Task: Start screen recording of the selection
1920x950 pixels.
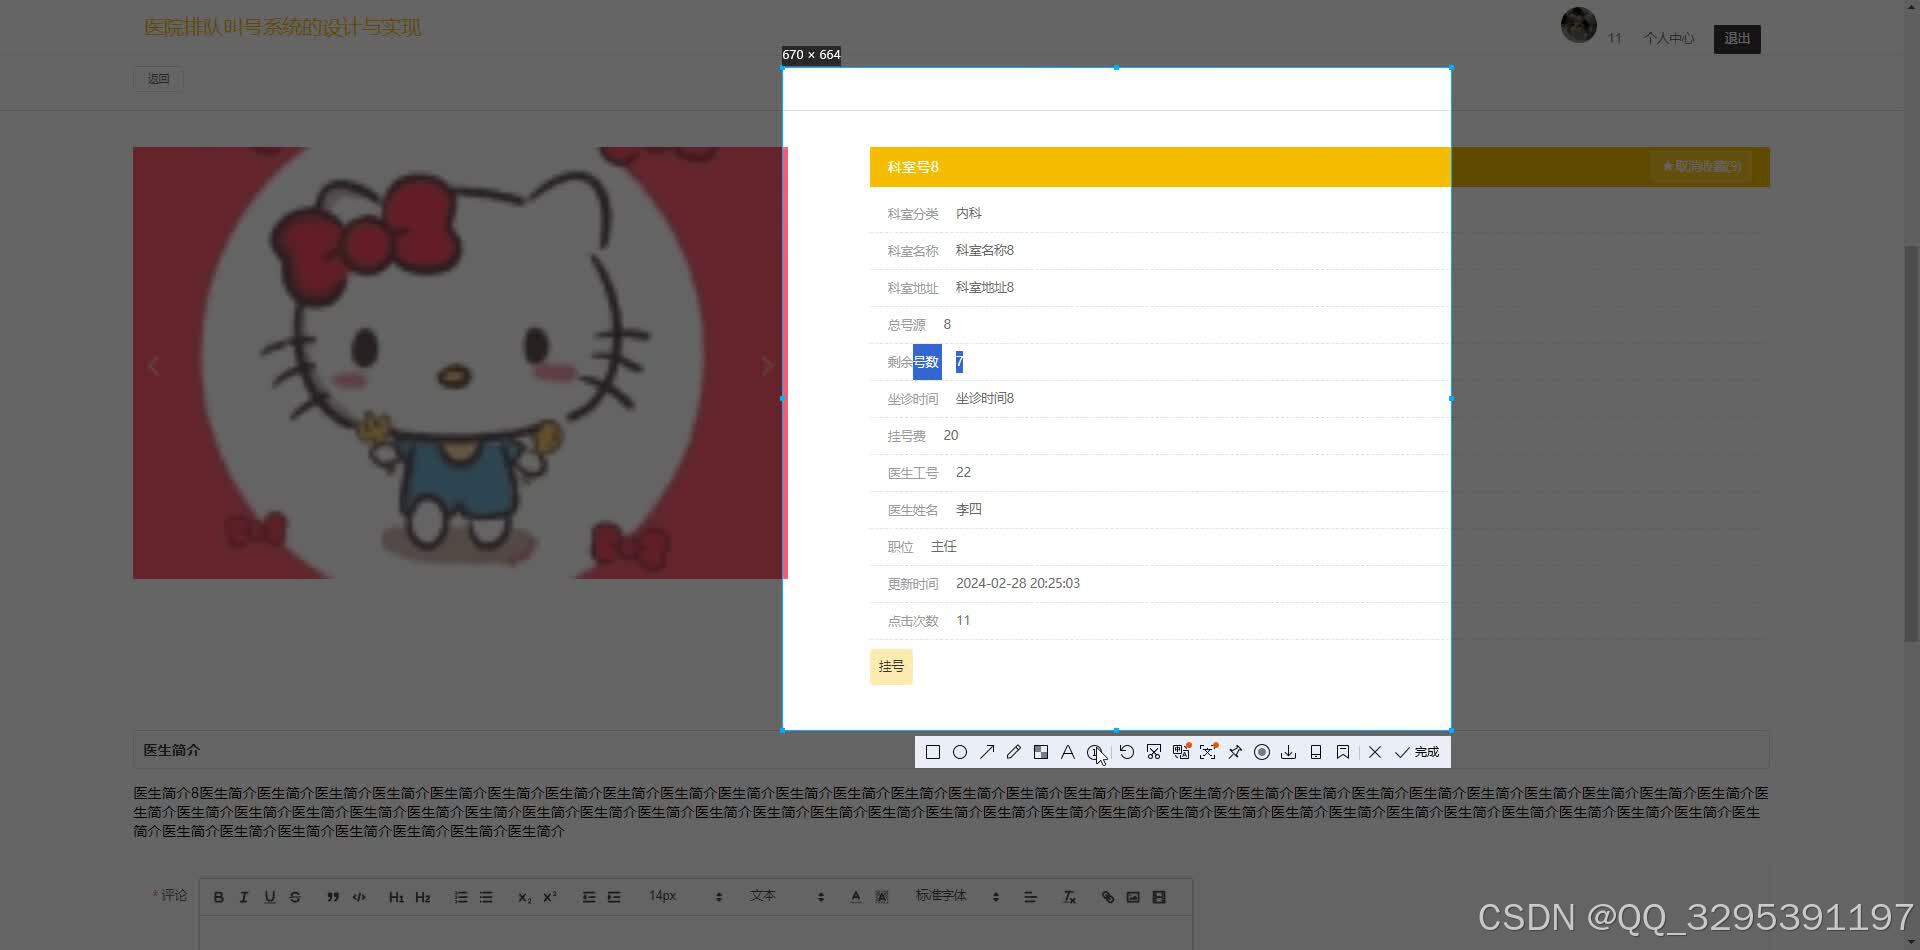Action: click(x=1262, y=752)
